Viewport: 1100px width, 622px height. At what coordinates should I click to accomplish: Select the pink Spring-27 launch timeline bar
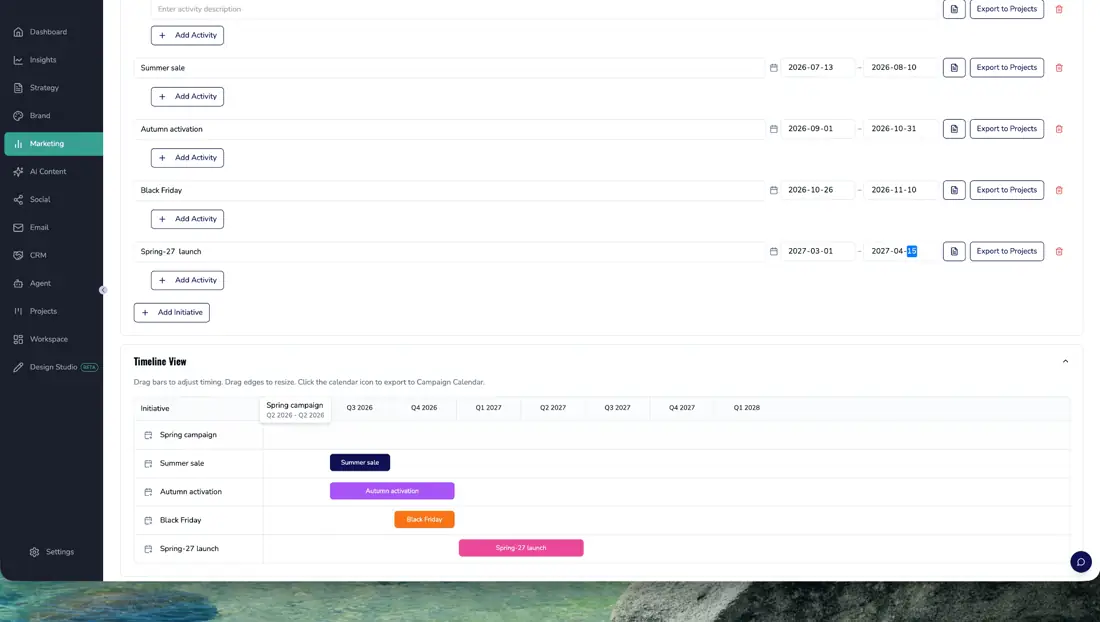pos(521,548)
